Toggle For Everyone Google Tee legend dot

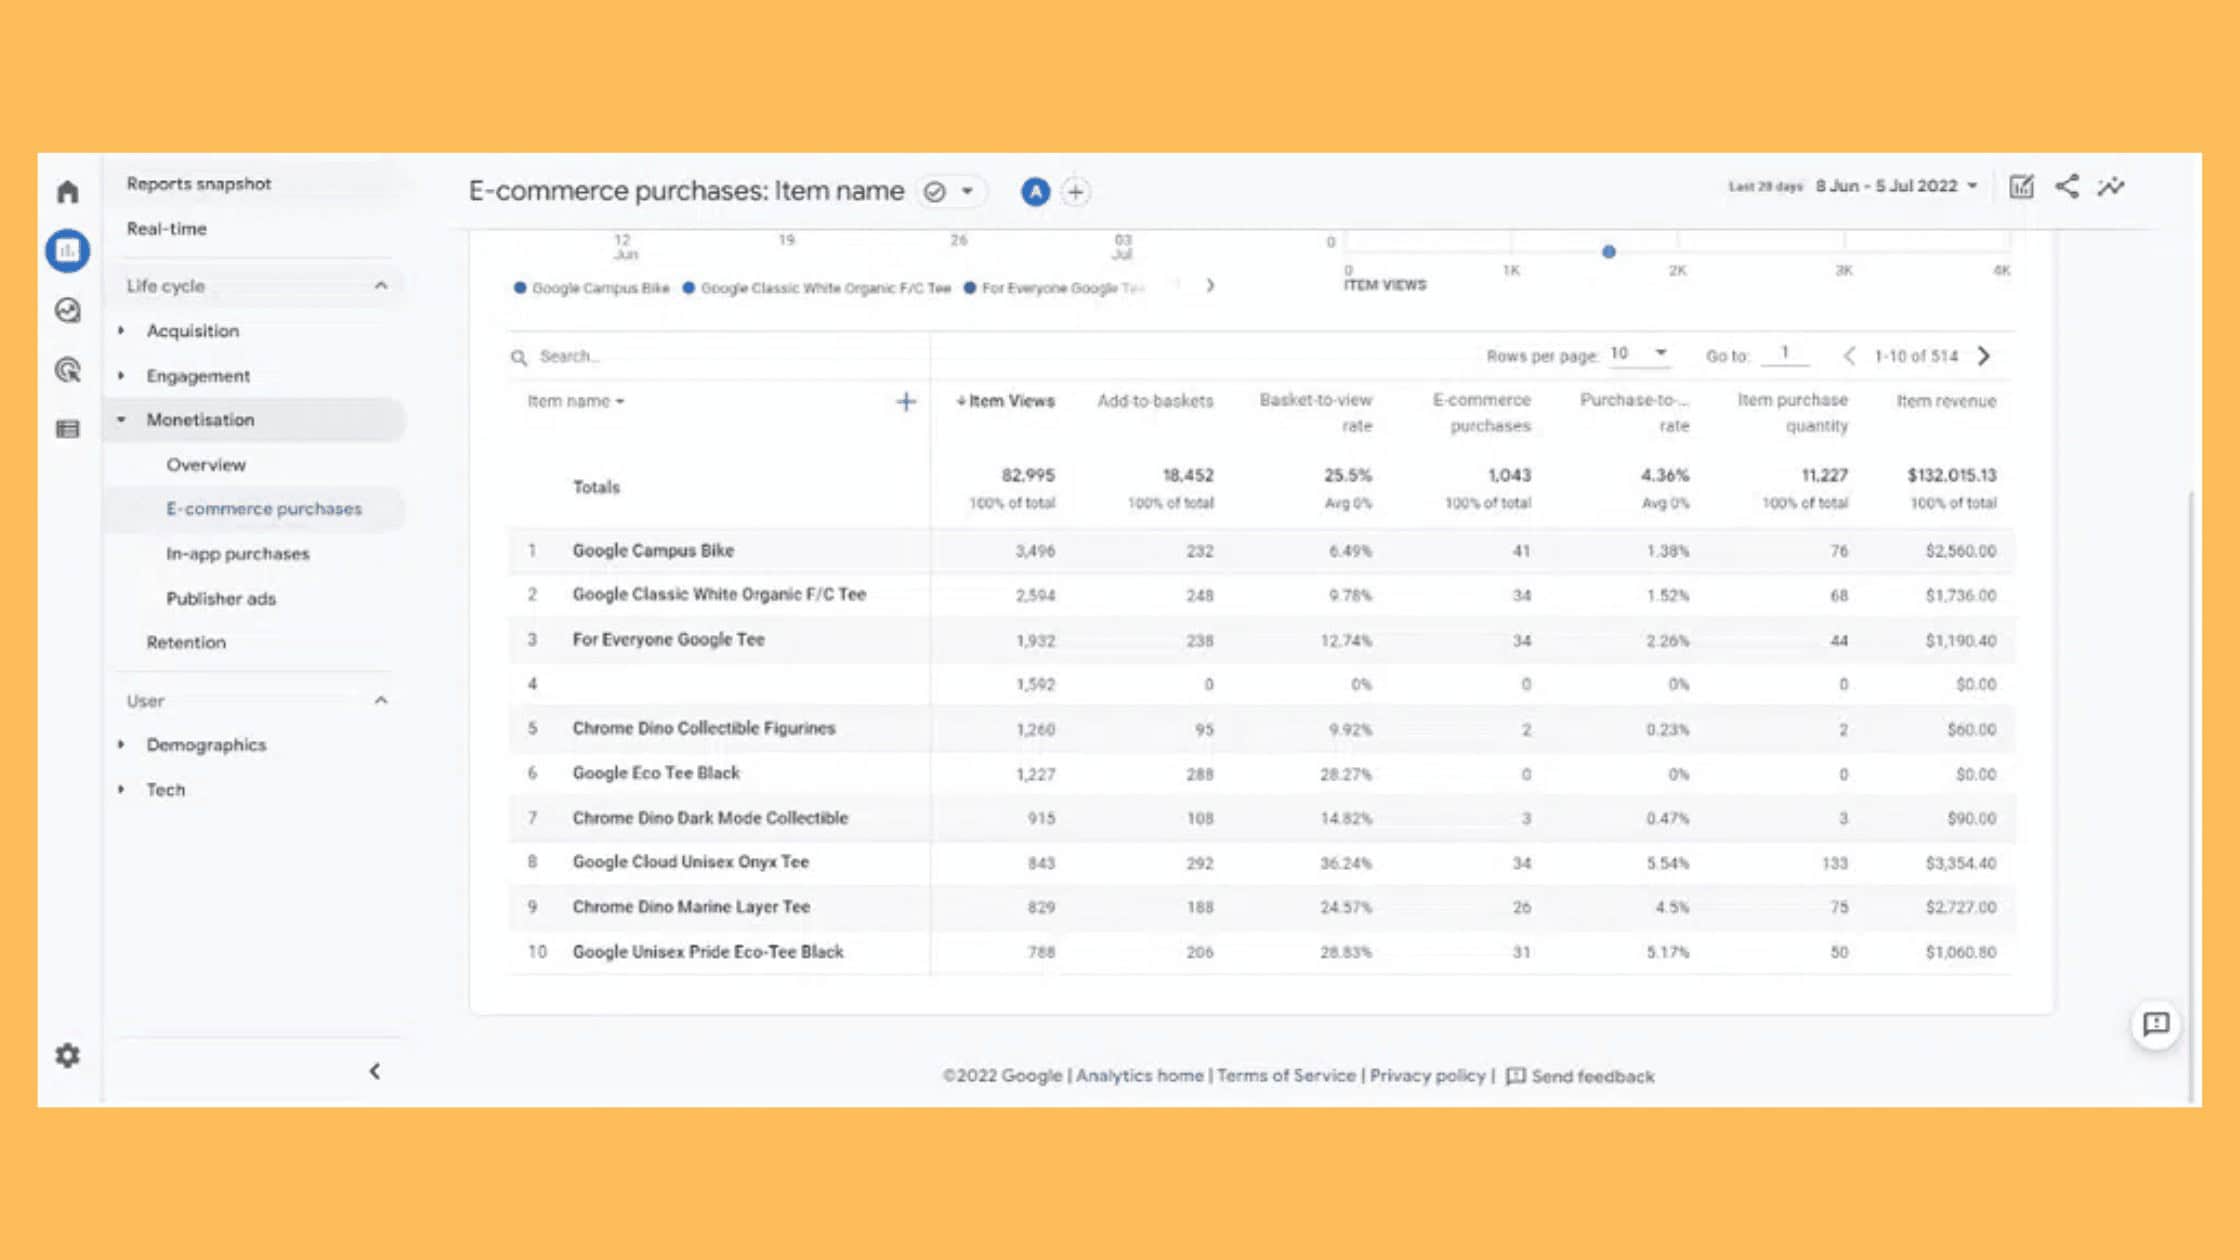click(x=969, y=288)
